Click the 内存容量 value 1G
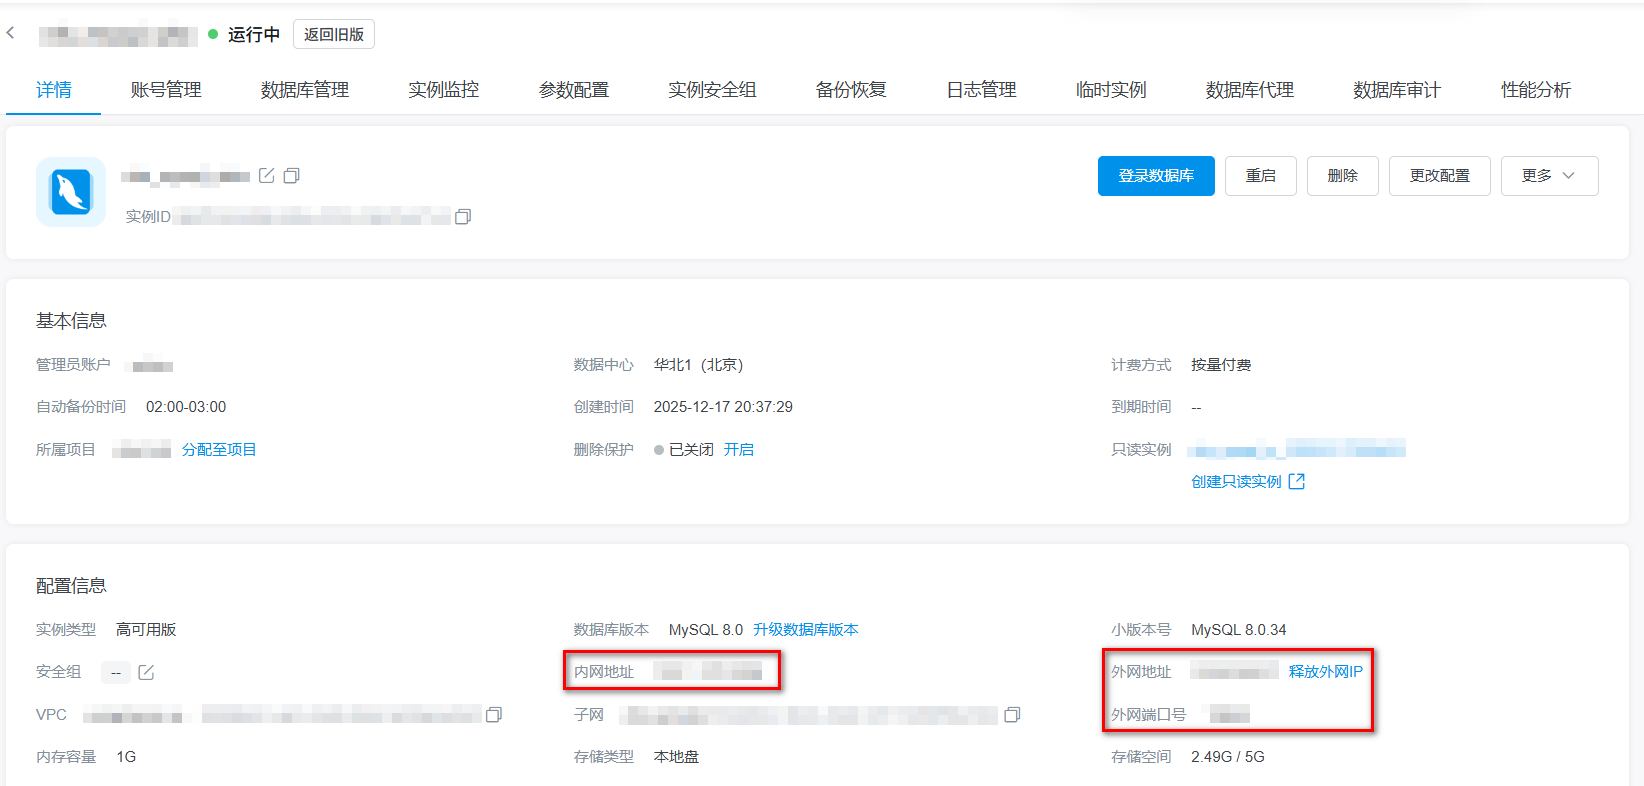 click(126, 757)
